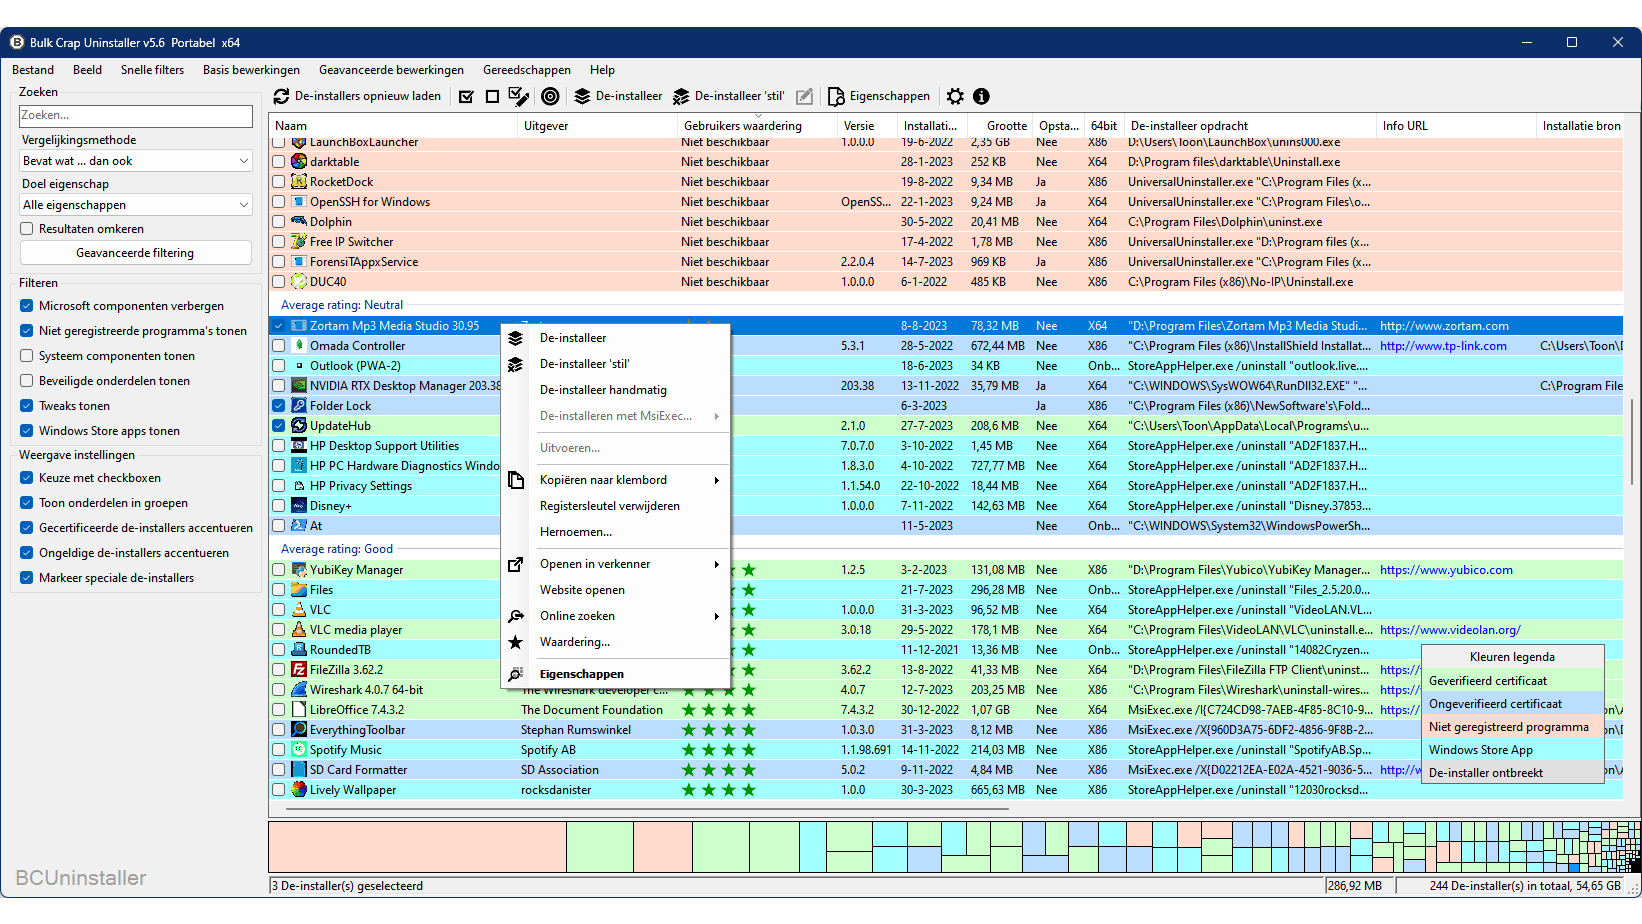Toggle 'Markeer speciale de-installers' checkbox
Screen dimensions: 1642x924
point(27,578)
